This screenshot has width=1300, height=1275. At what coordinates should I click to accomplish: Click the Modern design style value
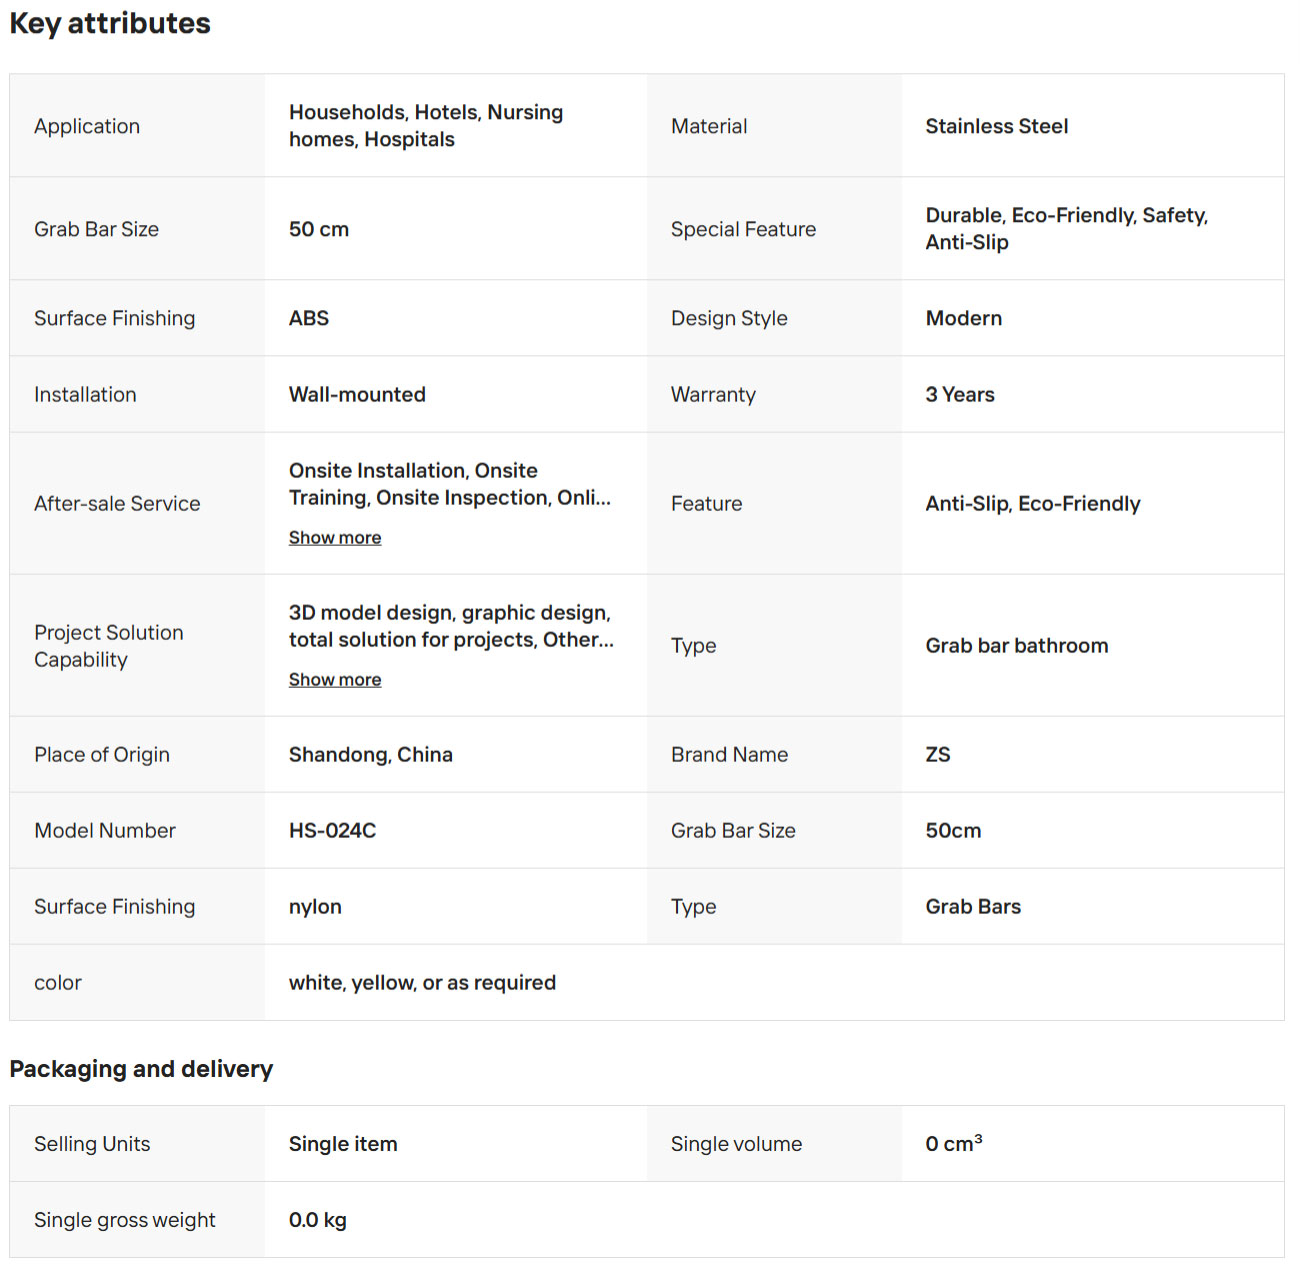[963, 318]
